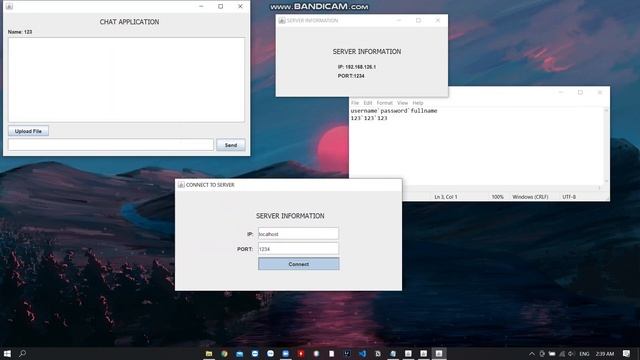Click the Connect button
The image size is (640, 360).
pos(298,264)
